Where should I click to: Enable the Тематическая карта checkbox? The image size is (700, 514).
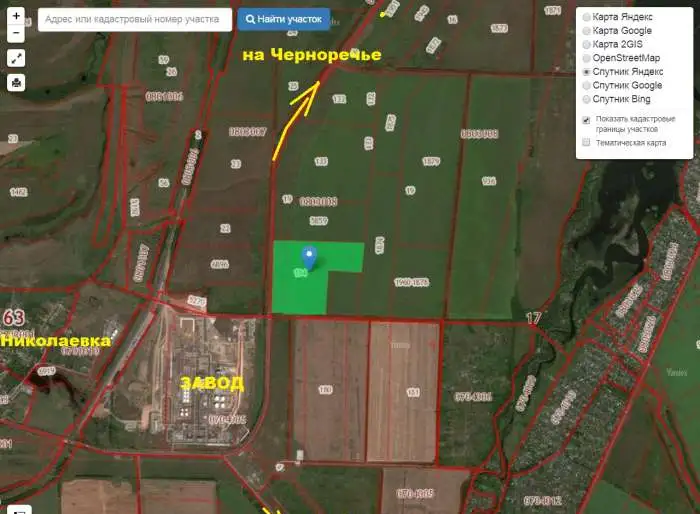(587, 142)
